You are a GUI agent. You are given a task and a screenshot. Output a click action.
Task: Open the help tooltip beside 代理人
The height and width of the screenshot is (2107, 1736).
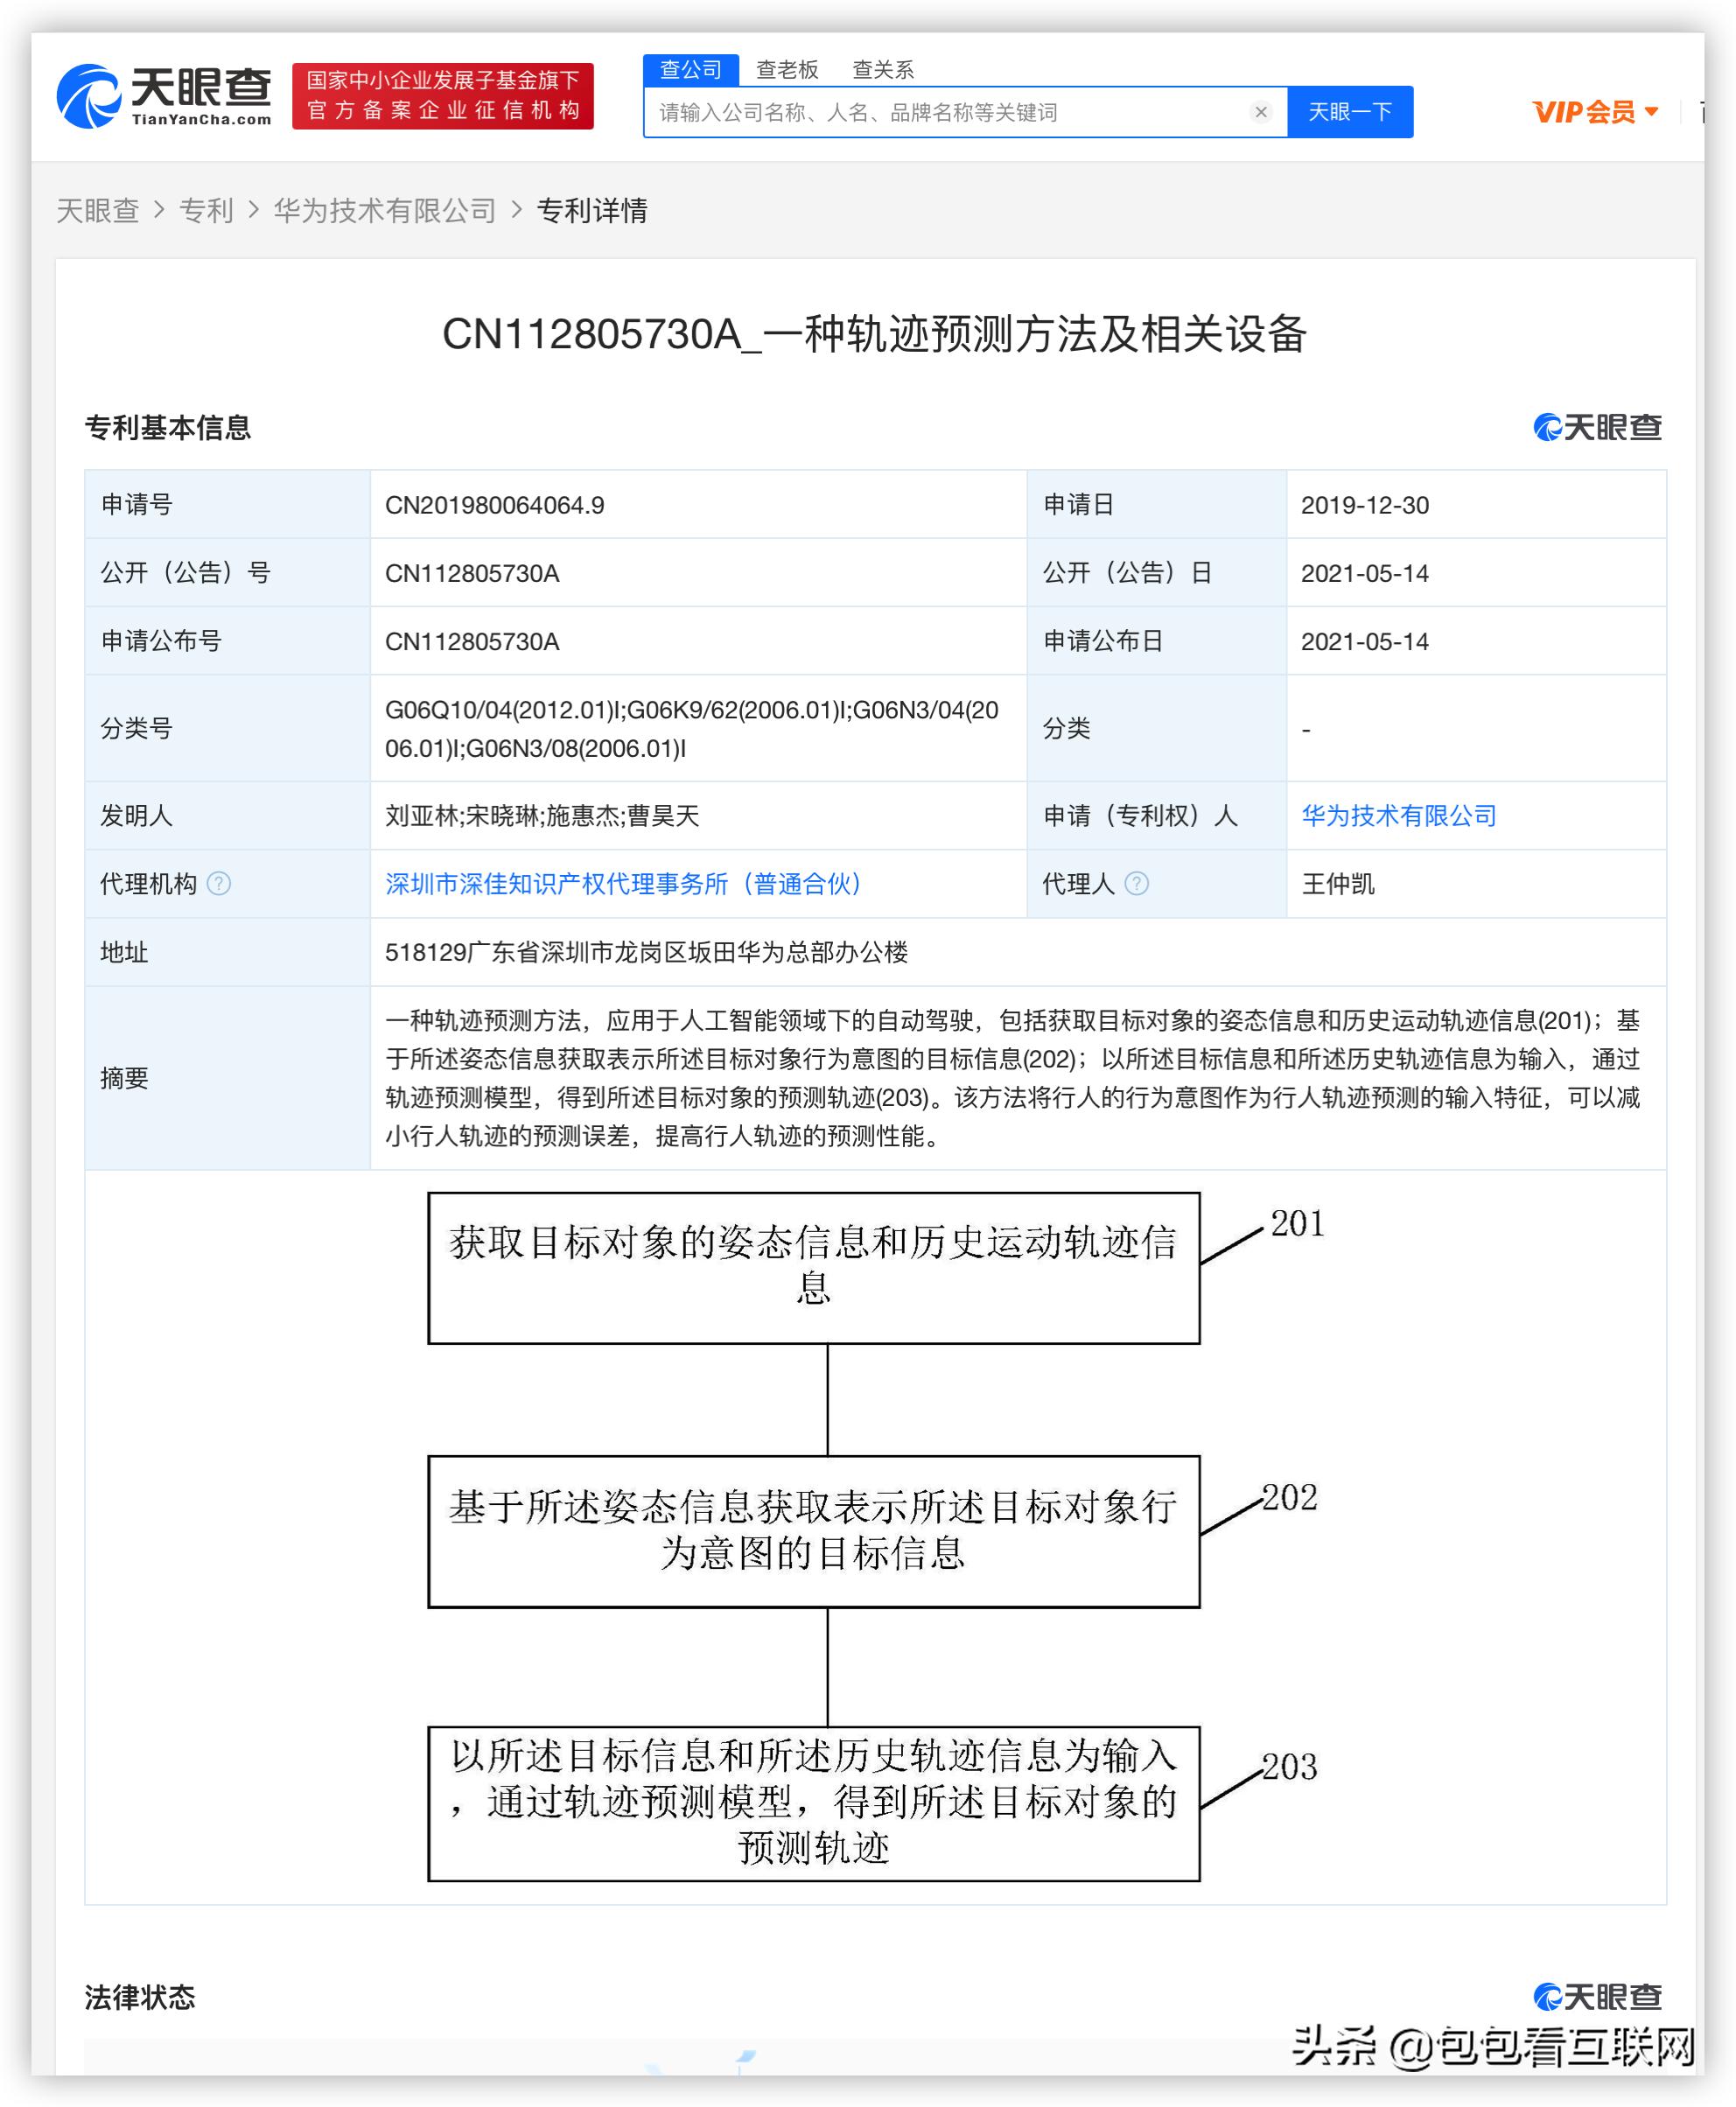coord(1135,884)
